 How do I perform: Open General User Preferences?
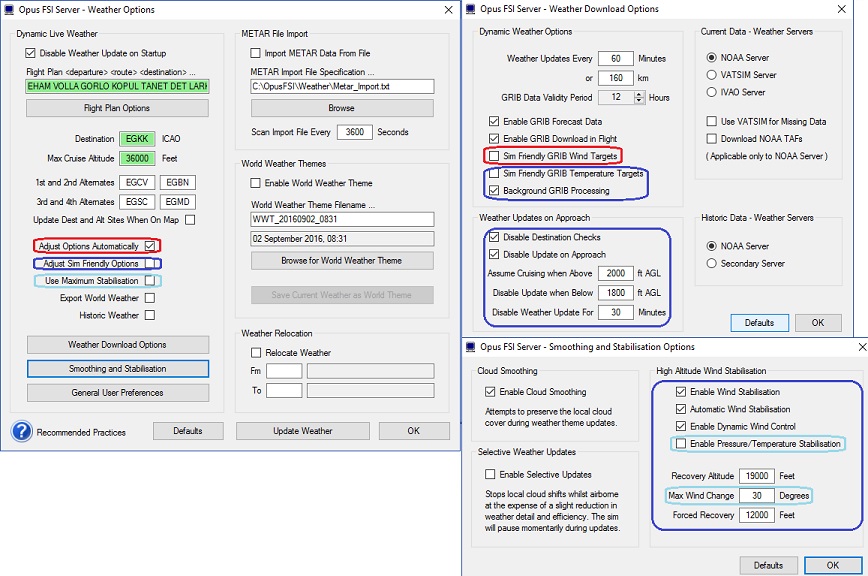(x=118, y=392)
